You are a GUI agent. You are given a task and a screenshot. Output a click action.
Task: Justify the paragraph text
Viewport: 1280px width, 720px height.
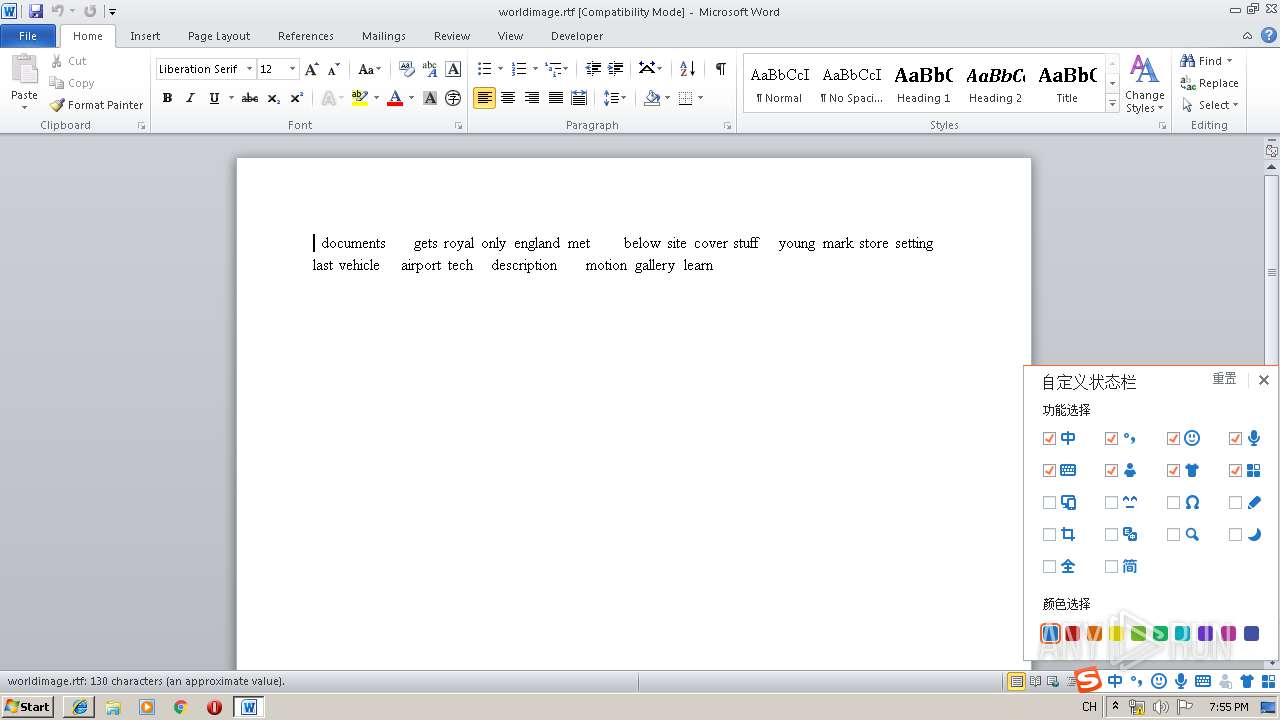[x=556, y=98]
